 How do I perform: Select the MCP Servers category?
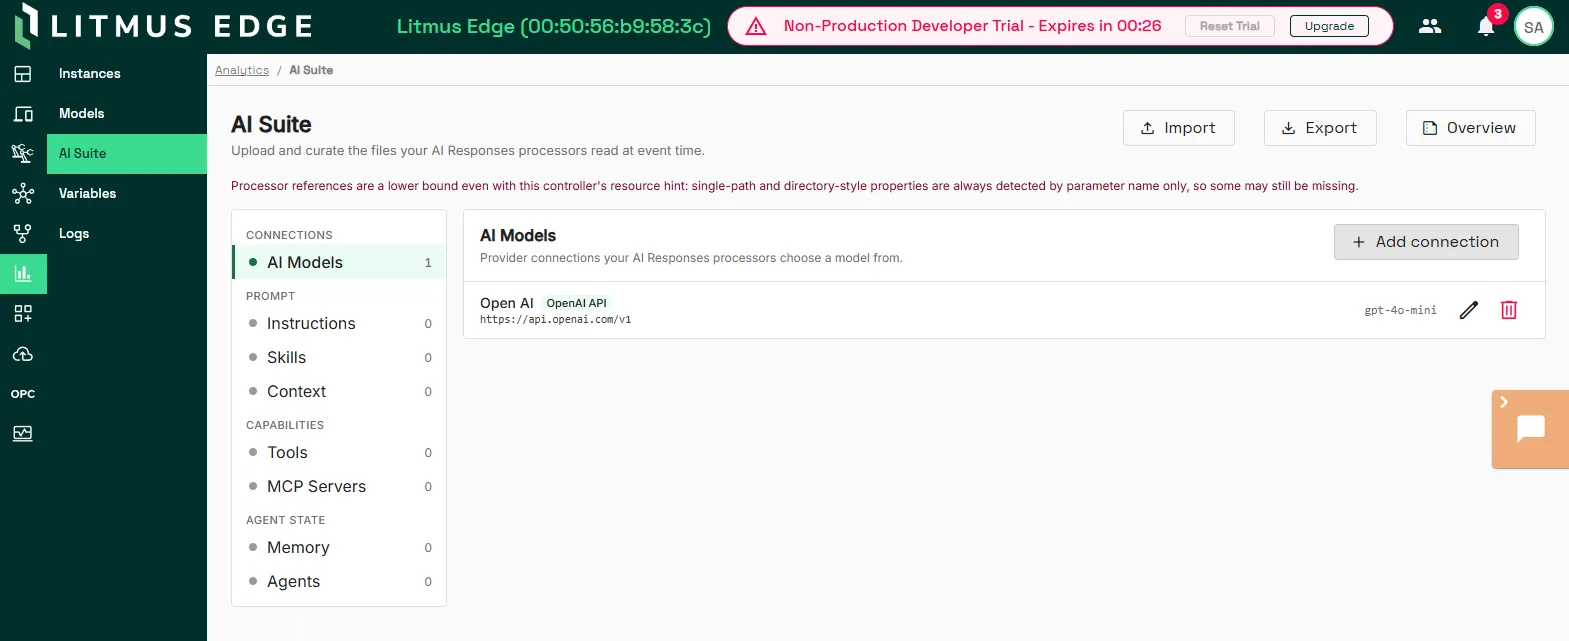[x=339, y=486]
